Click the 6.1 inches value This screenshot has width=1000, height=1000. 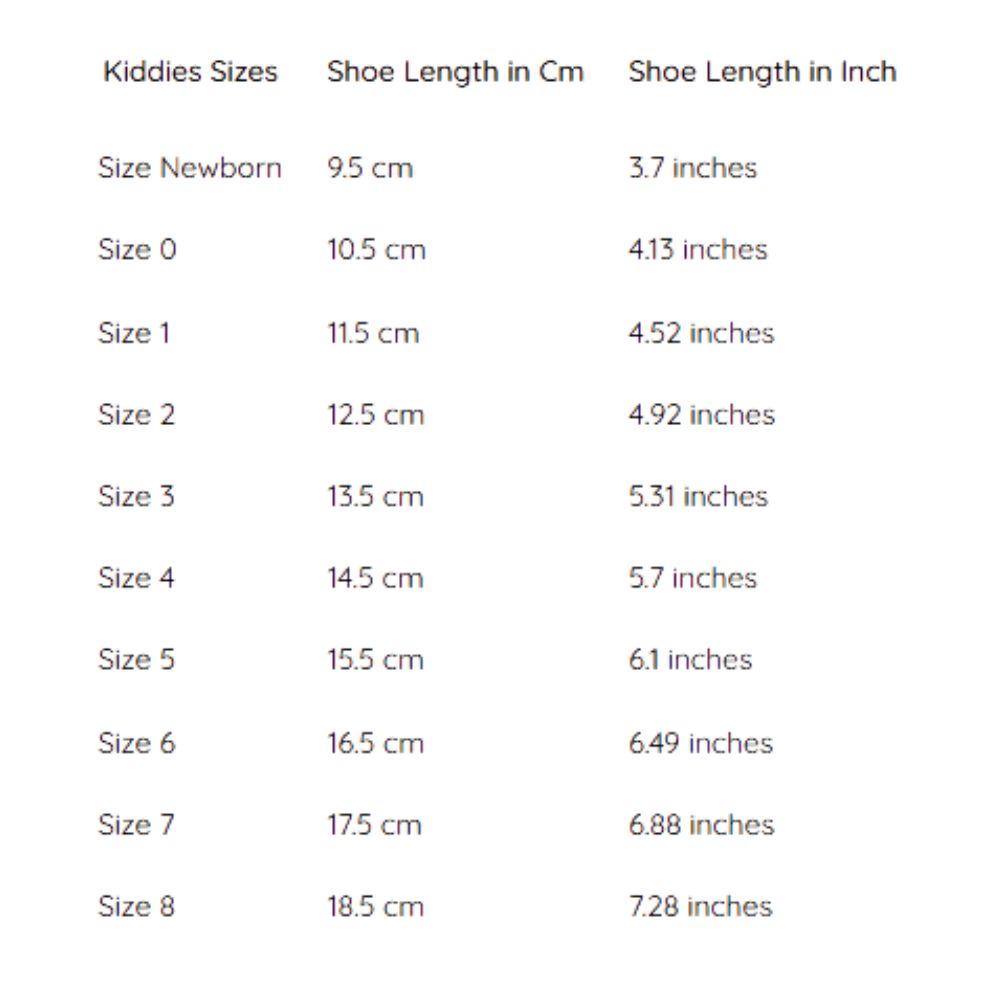click(690, 660)
